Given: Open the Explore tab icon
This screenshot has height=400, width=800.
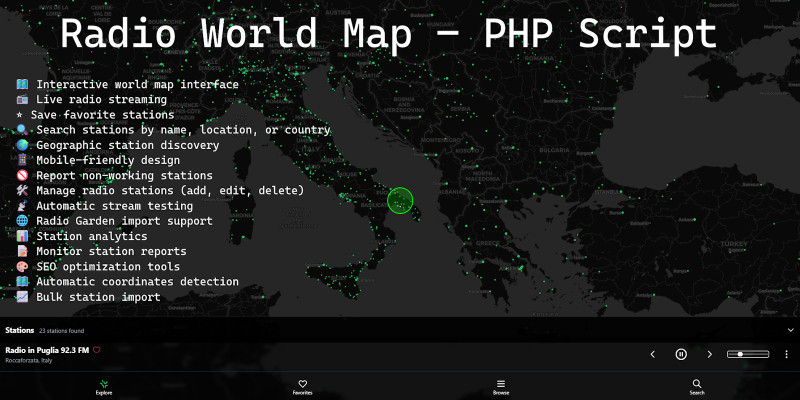Looking at the screenshot, I should tap(104, 384).
